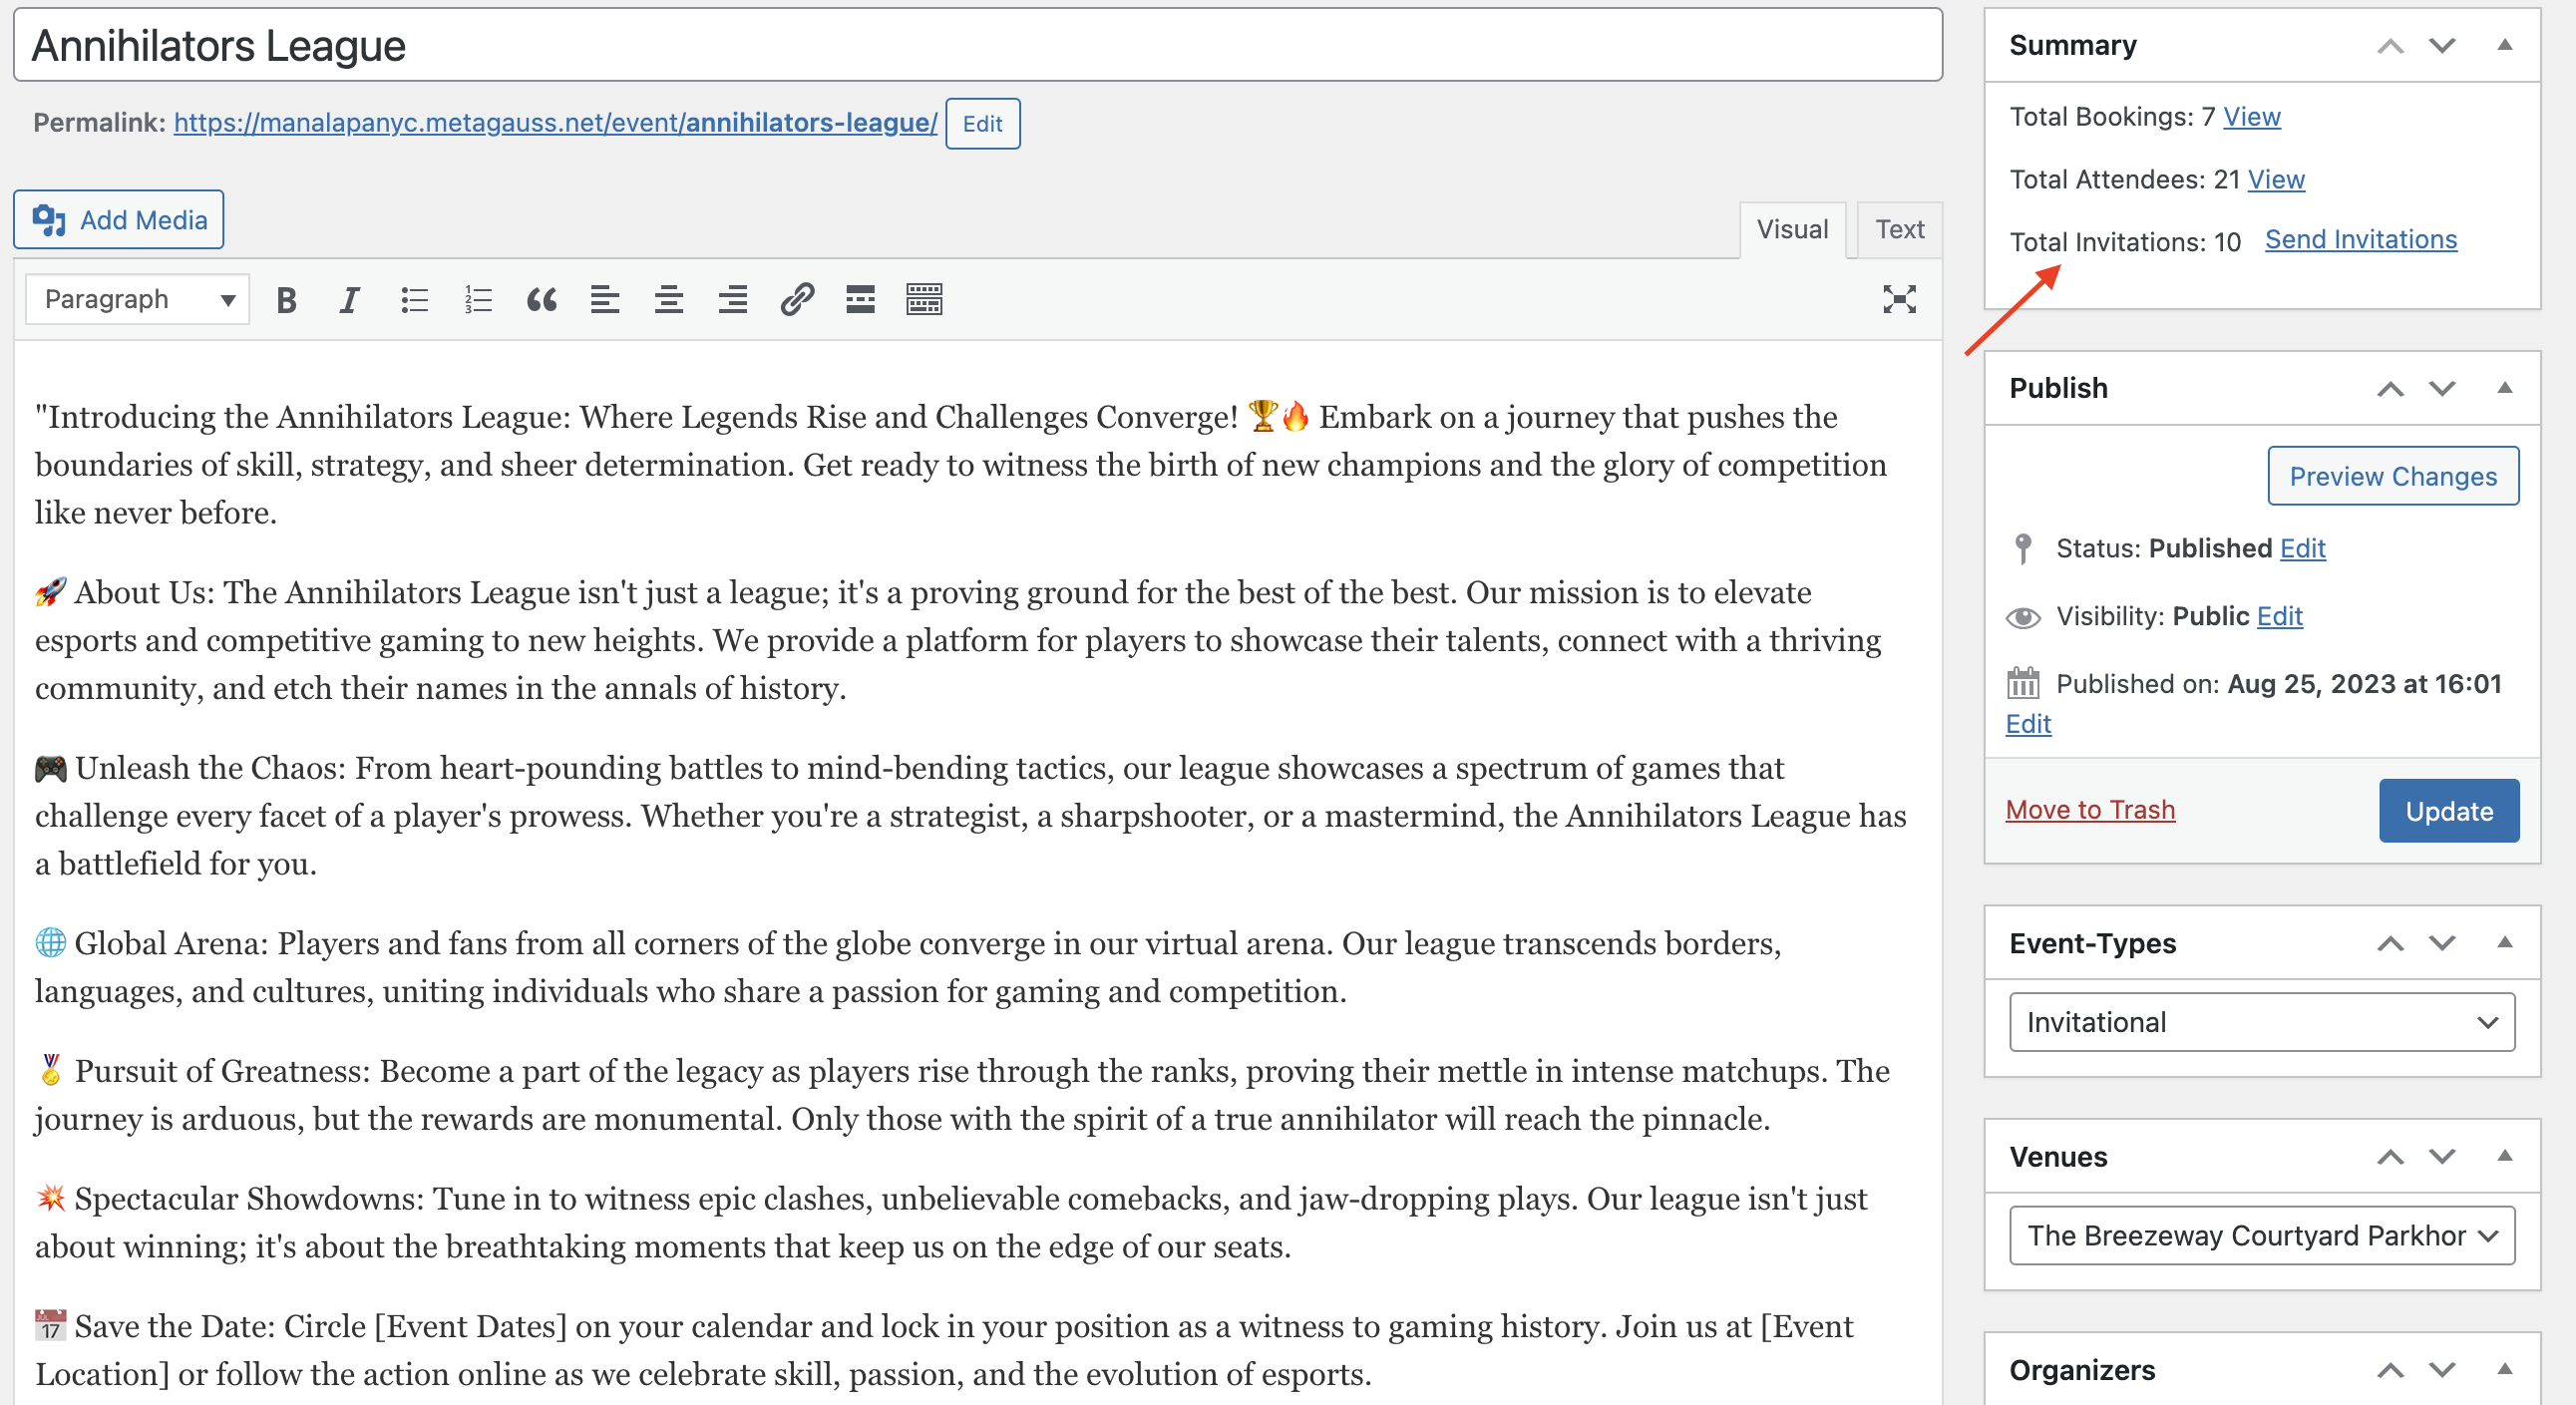The height and width of the screenshot is (1405, 2576).
Task: Open the Breezeway Courtyard venue dropdown
Action: 2261,1236
